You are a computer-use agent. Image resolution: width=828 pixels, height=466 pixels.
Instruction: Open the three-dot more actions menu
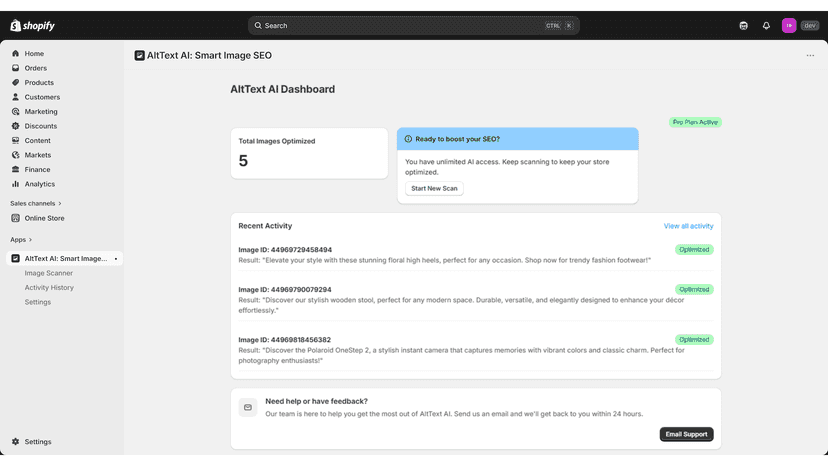[810, 55]
